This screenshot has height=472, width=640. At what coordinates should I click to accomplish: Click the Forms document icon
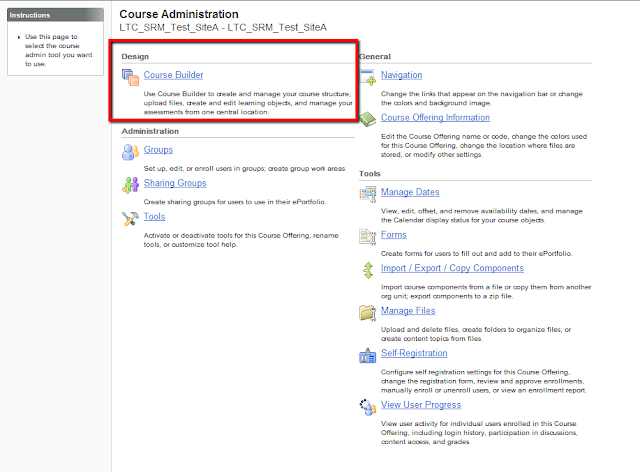(368, 237)
